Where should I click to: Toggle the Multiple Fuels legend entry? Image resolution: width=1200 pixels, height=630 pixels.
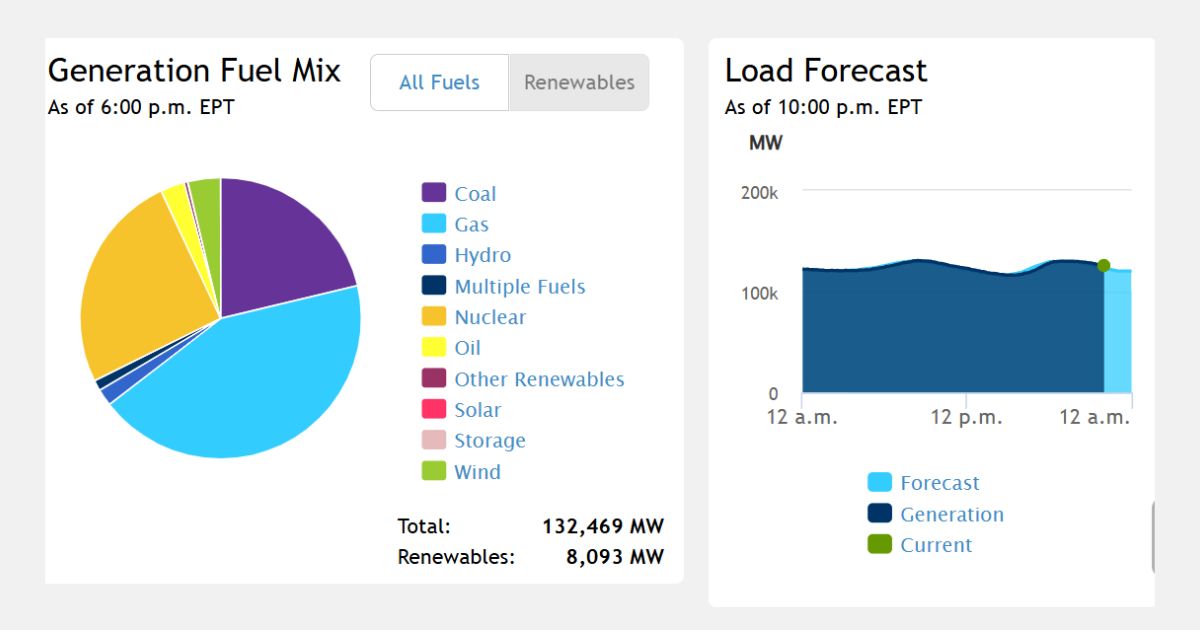click(x=519, y=286)
